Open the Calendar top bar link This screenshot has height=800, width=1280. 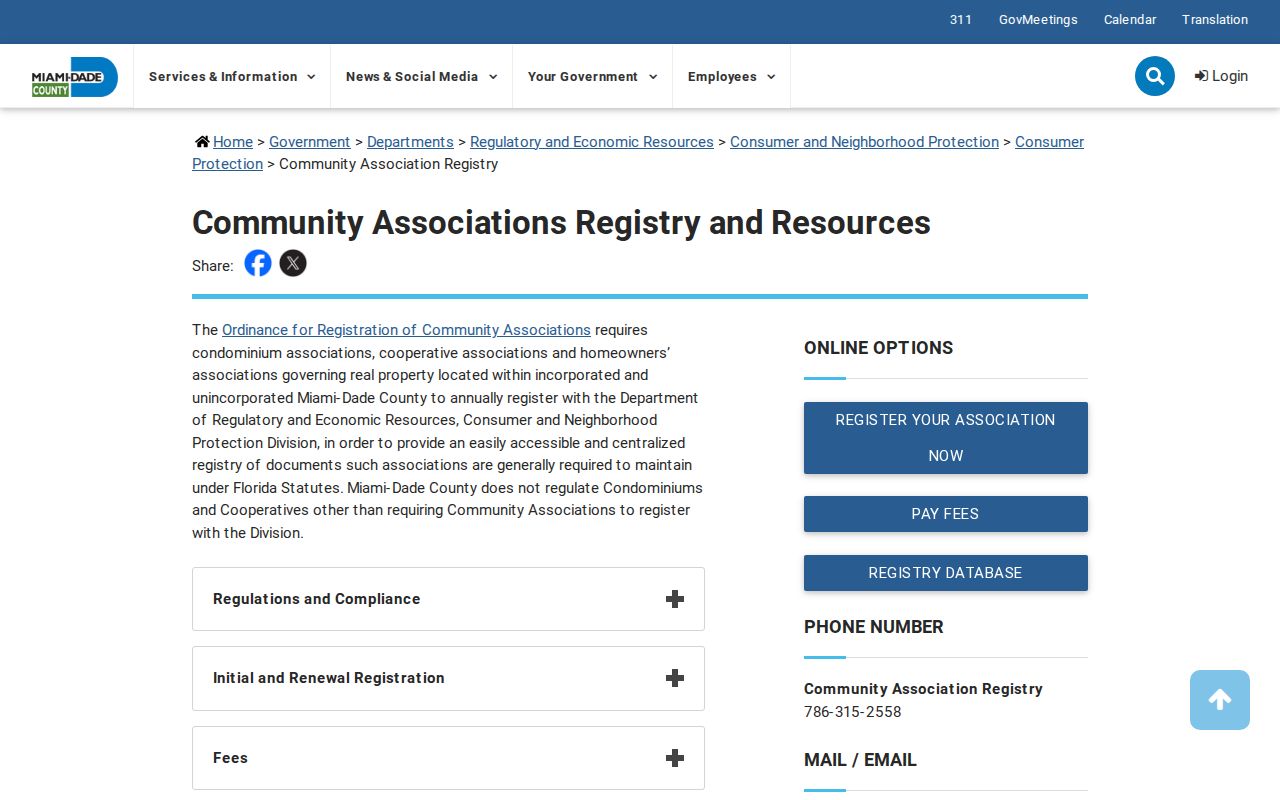click(1130, 20)
